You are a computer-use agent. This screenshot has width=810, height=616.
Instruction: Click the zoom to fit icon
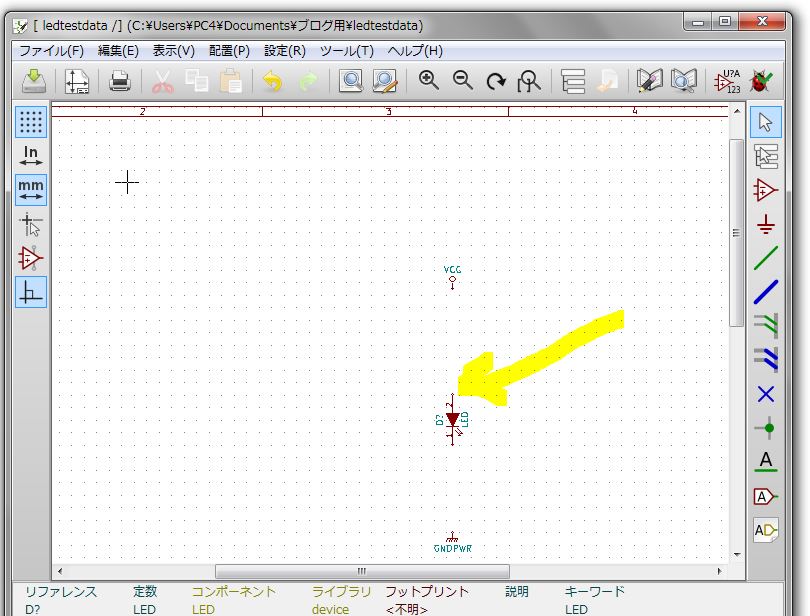tap(528, 81)
